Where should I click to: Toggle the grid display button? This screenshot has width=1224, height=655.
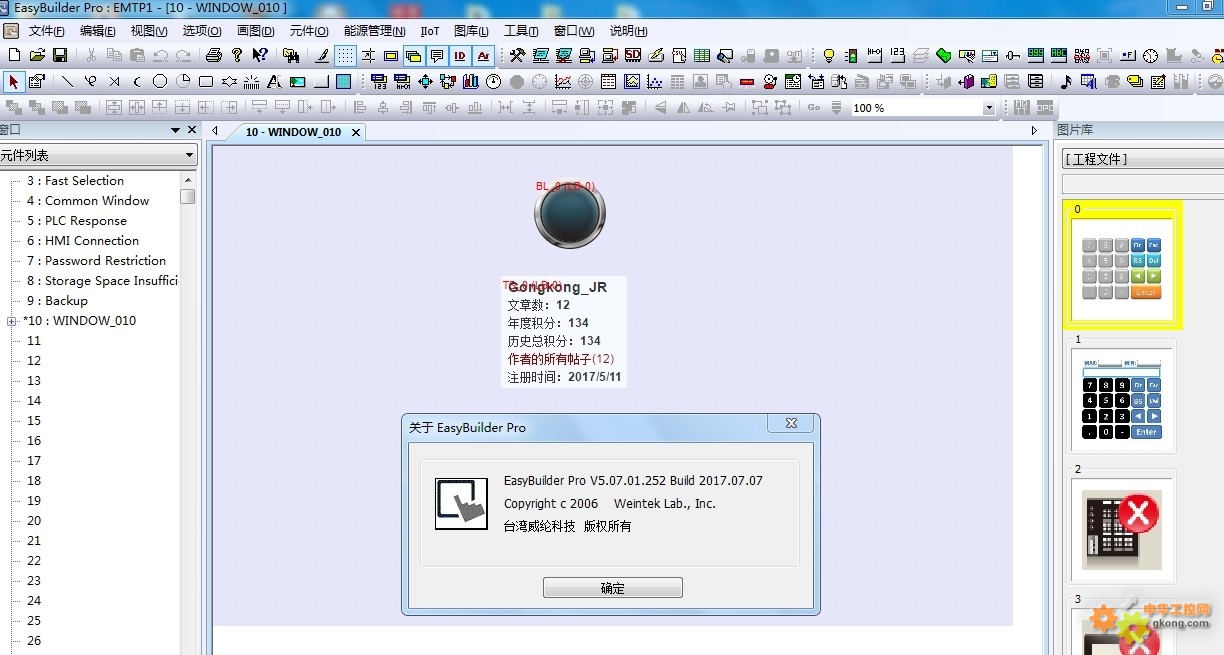tap(345, 55)
